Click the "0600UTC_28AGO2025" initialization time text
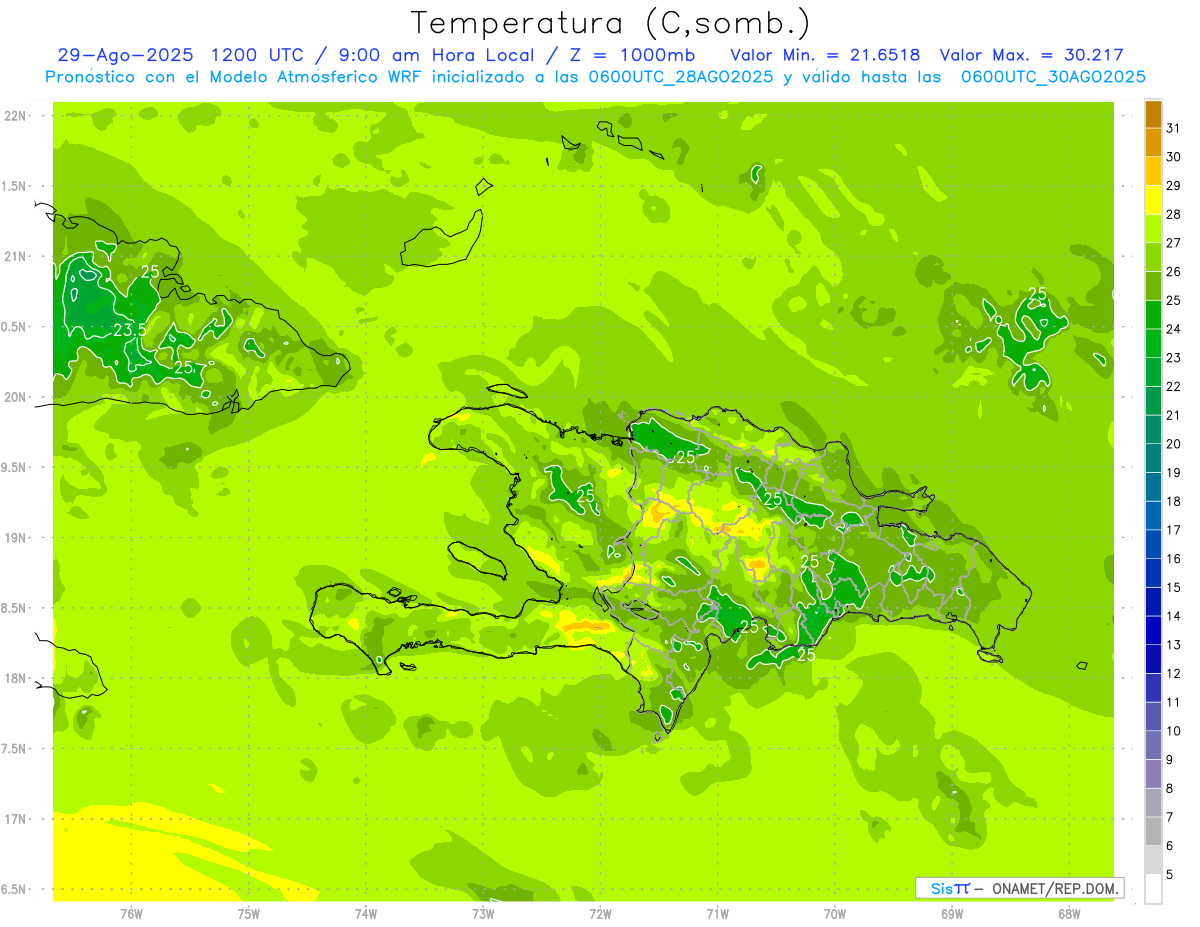Image resolution: width=1200 pixels, height=927 pixels. 682,77
